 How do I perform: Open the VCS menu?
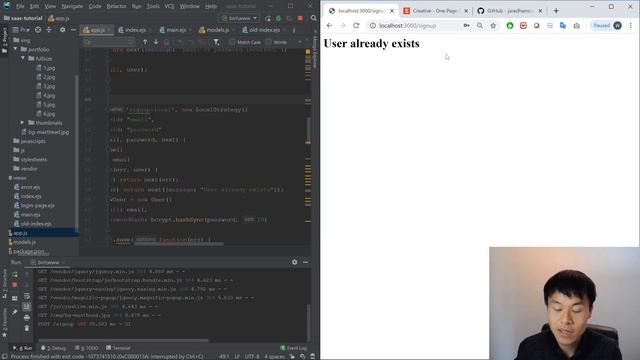[169, 6]
